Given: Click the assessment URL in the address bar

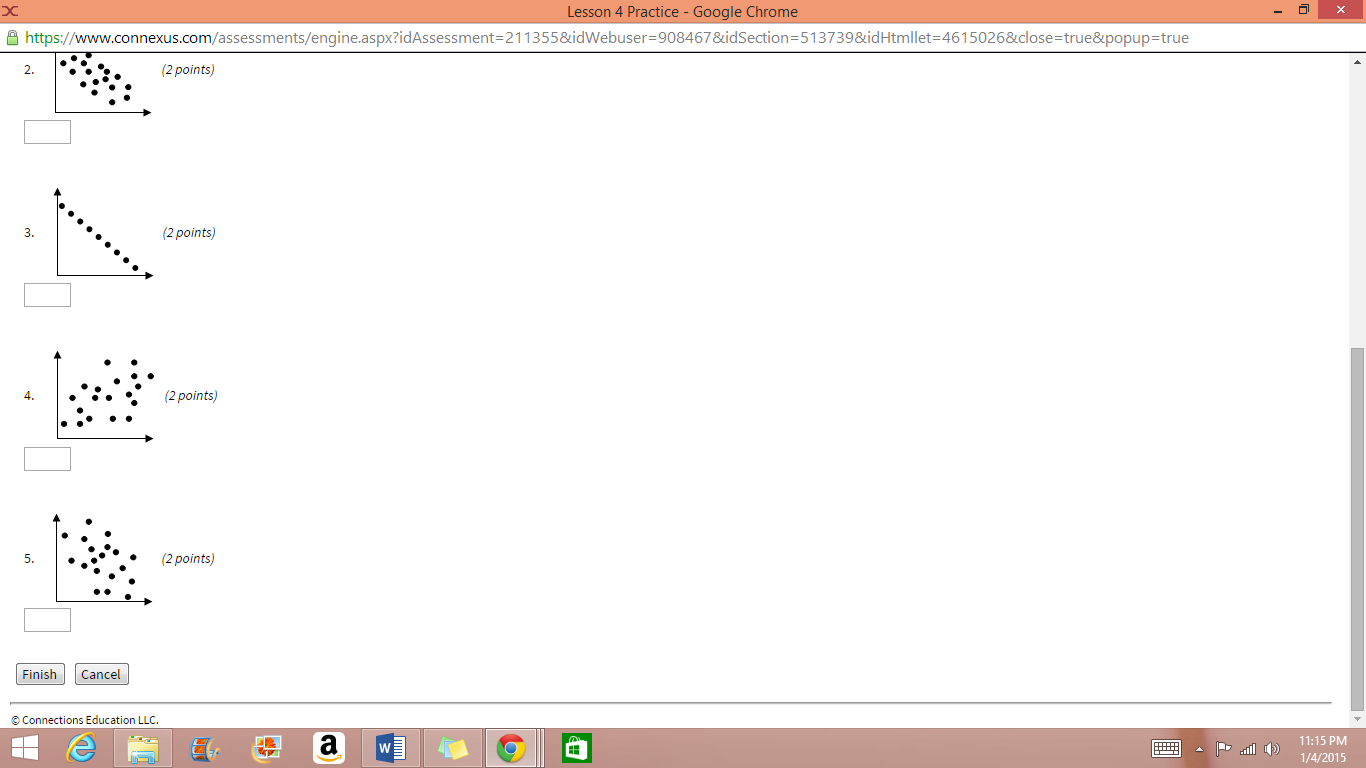Looking at the screenshot, I should tap(600, 37).
